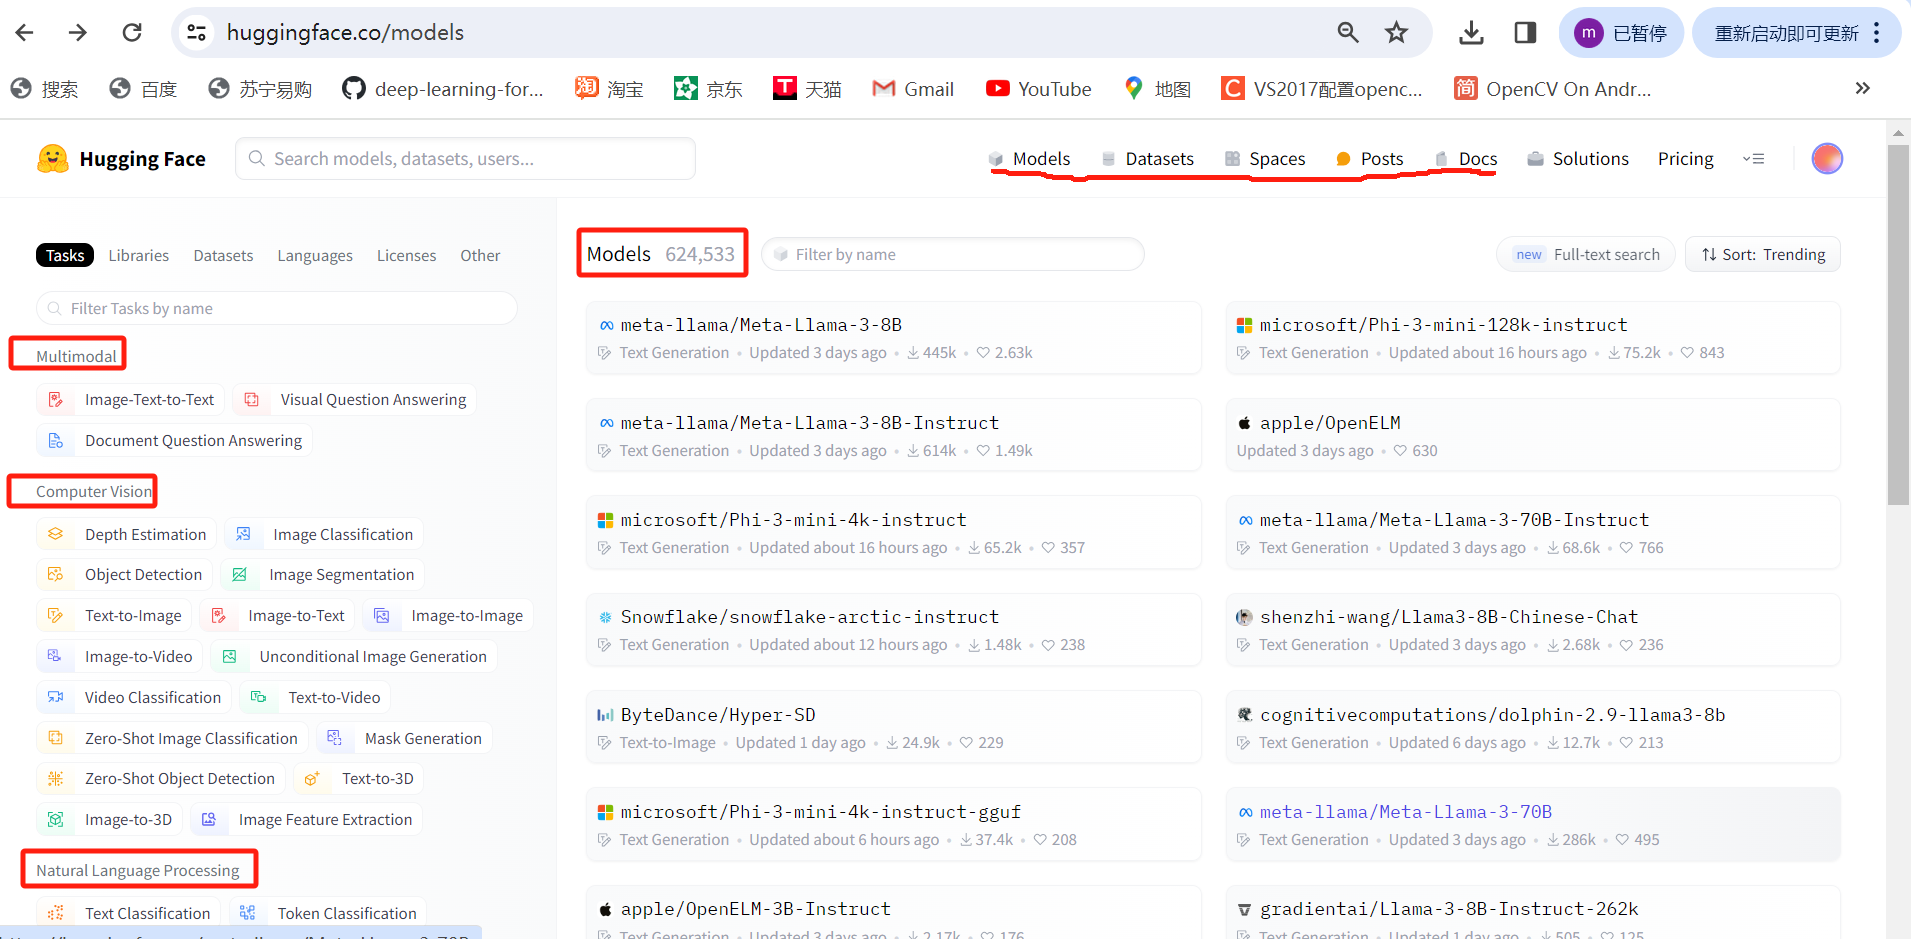Click the Mask Generation task icon
This screenshot has width=1911, height=939.
coord(335,738)
